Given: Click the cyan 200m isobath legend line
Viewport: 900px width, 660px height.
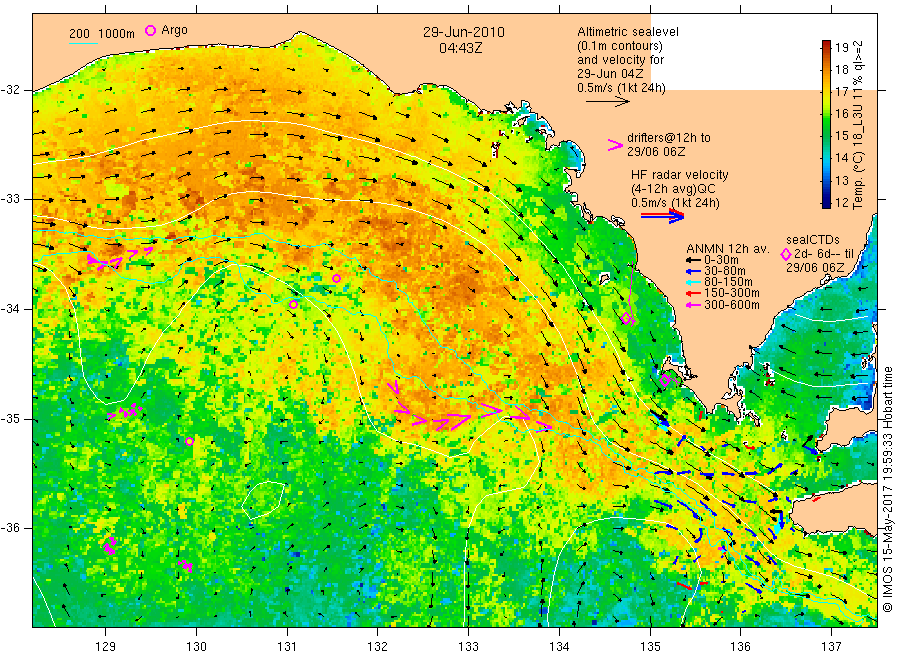Looking at the screenshot, I should click(x=84, y=43).
